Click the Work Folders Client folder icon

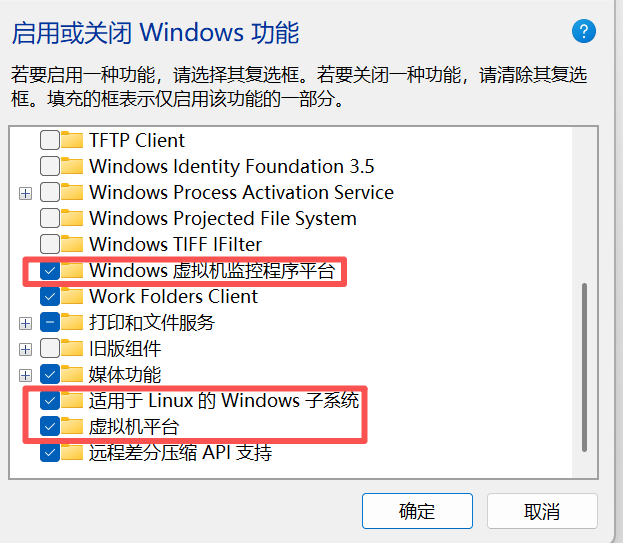(72, 296)
